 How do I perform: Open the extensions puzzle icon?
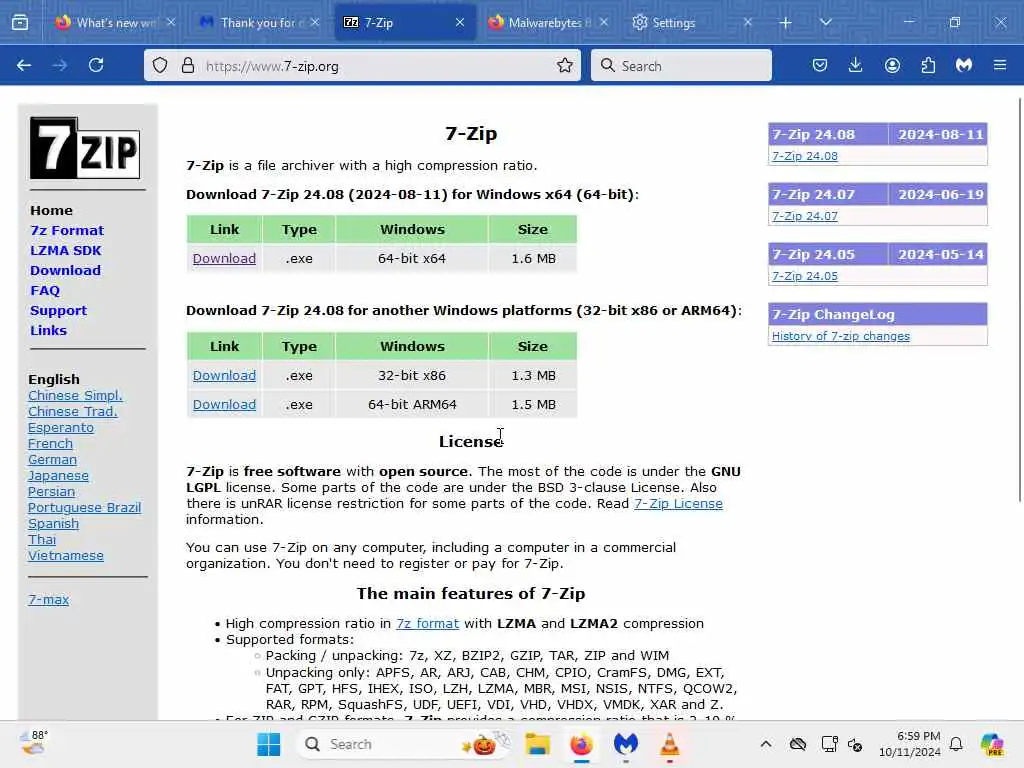click(x=928, y=65)
